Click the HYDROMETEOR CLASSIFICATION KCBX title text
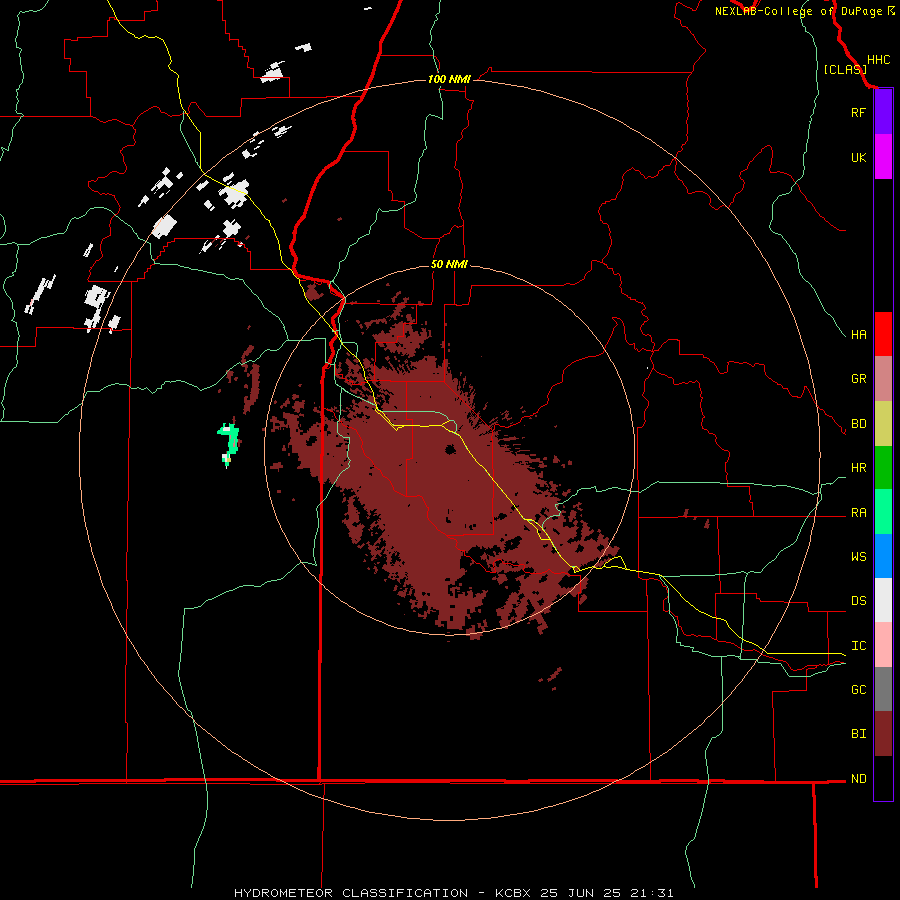 [x=453, y=893]
